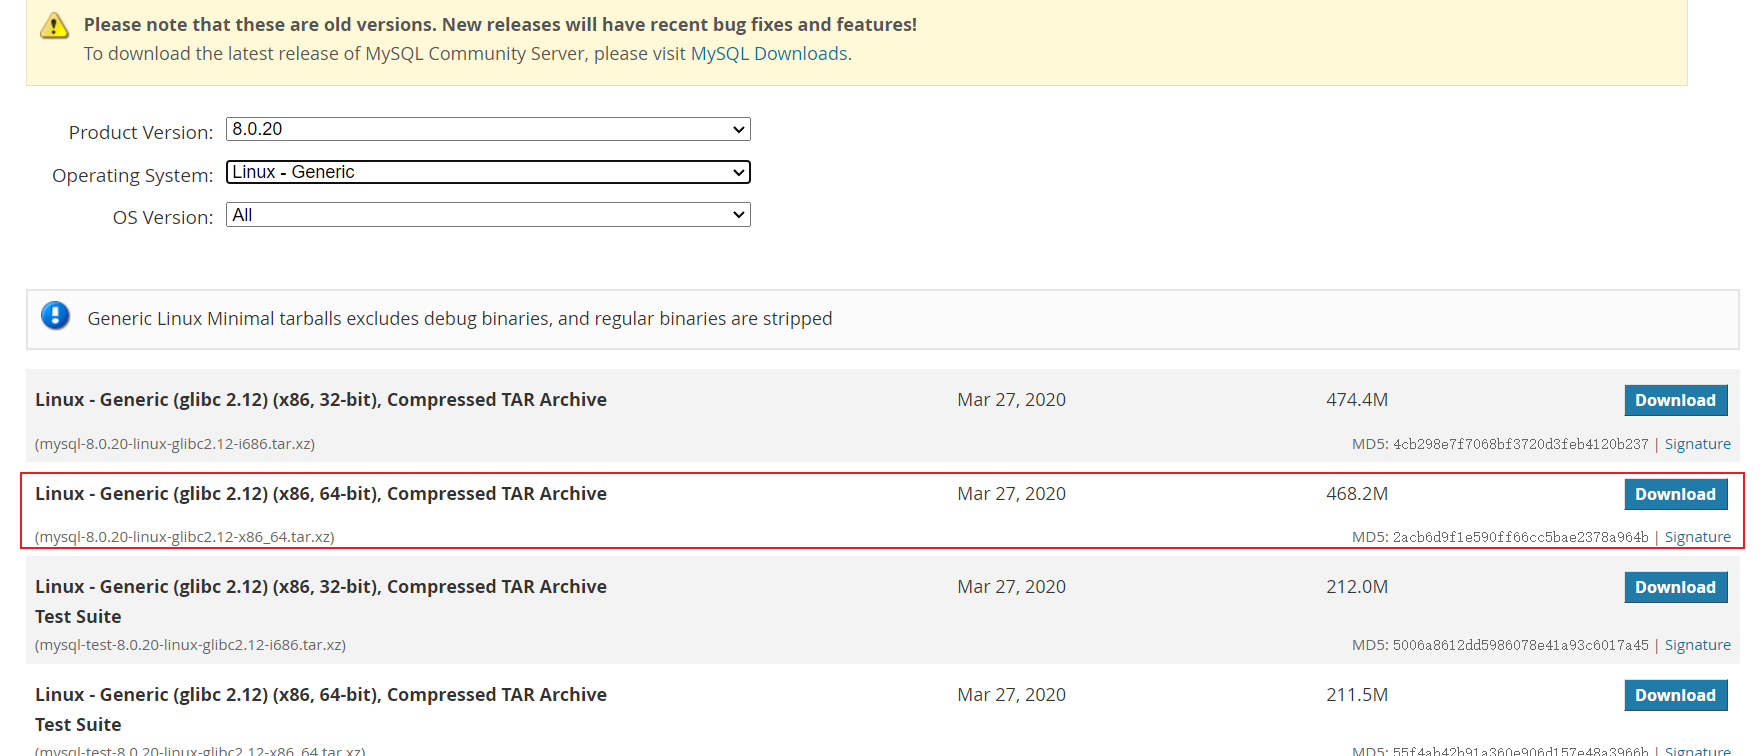Open the OS Version dropdown set to All

[x=488, y=215]
